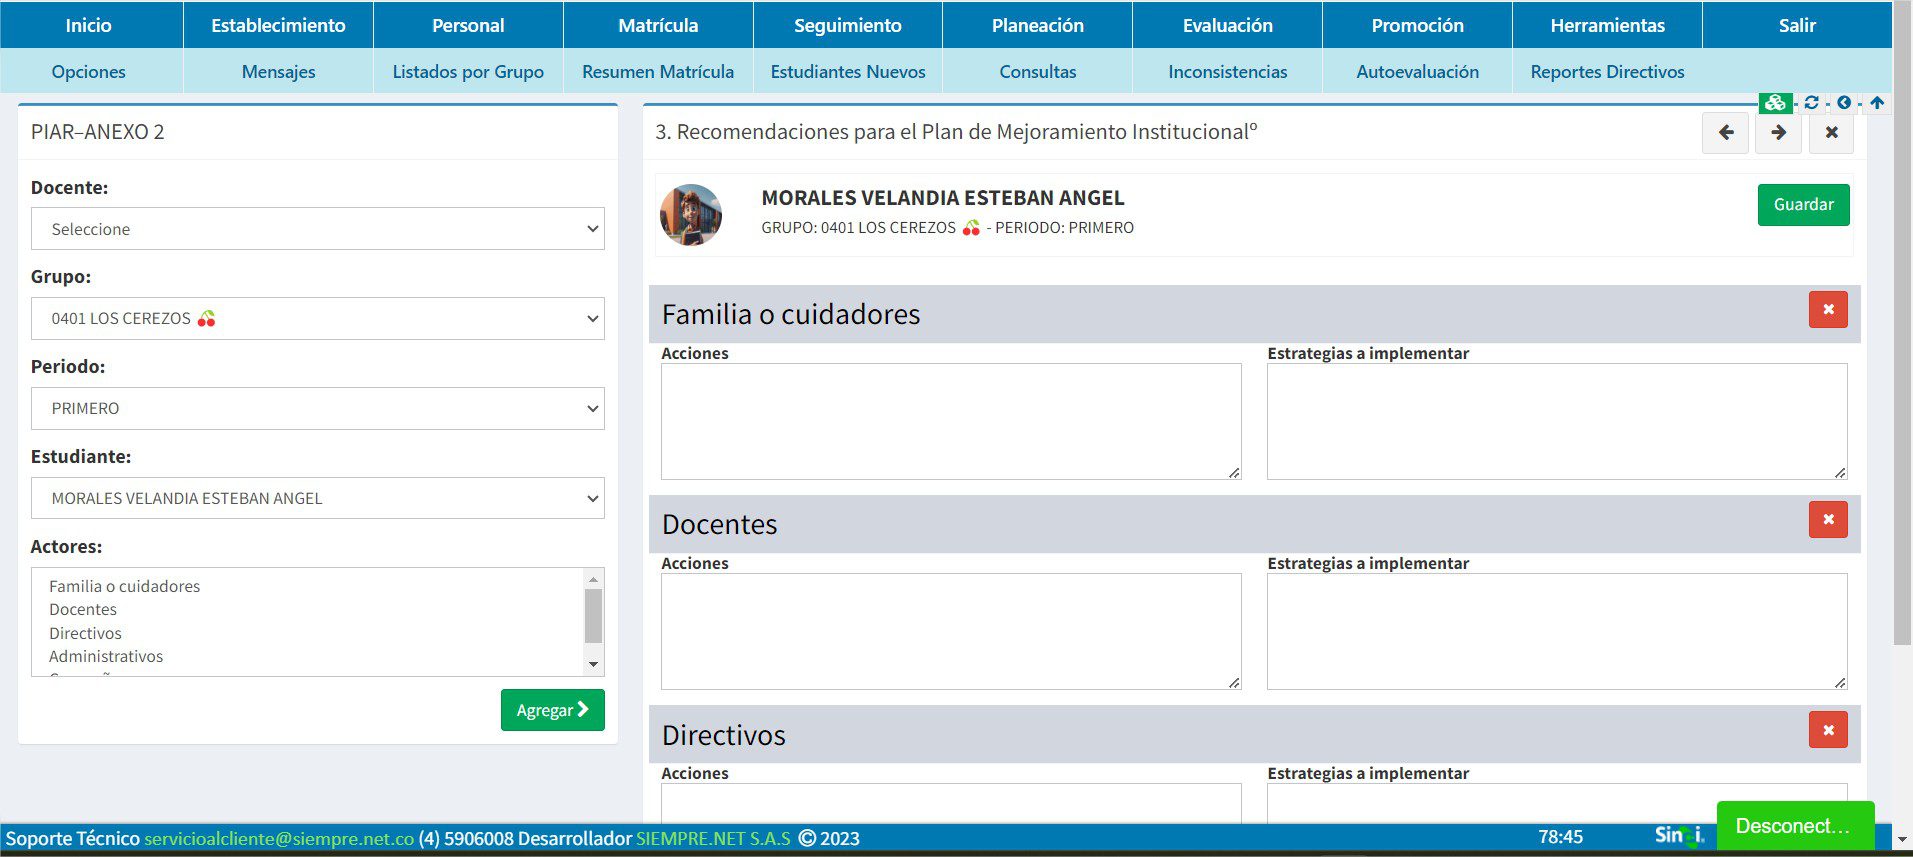This screenshot has height=857, width=1913.
Task: Select Directivos in Actores list
Action: 85,633
